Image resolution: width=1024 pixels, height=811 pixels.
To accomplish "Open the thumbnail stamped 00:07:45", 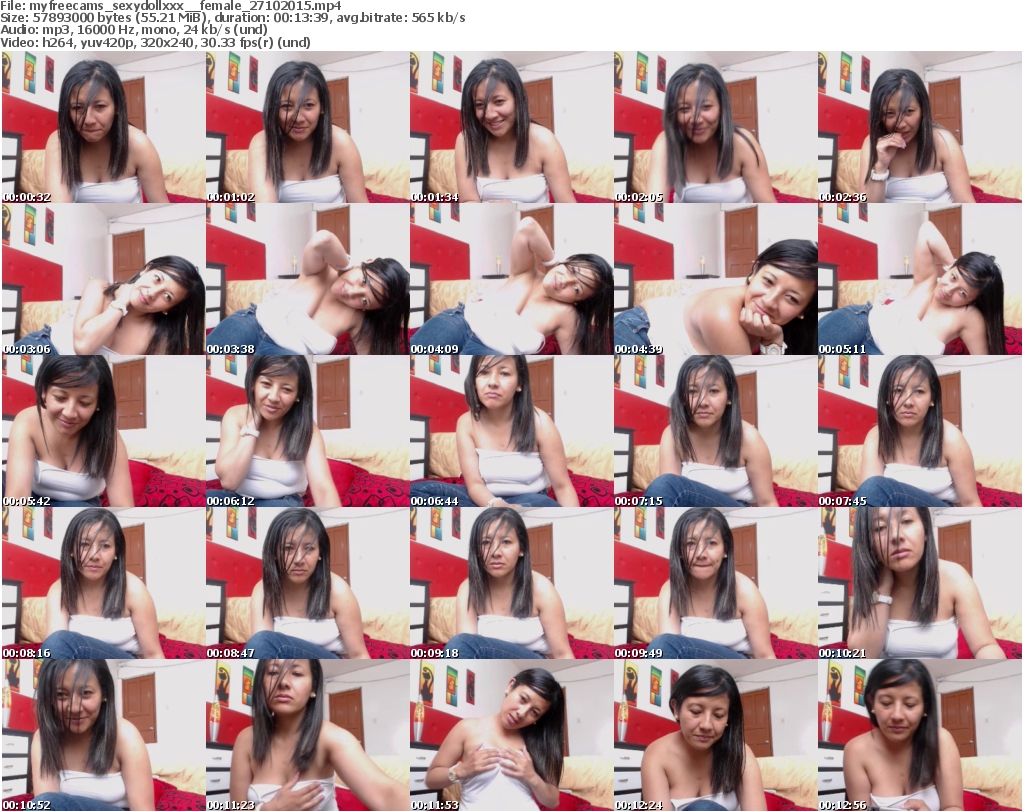I will pos(920,431).
